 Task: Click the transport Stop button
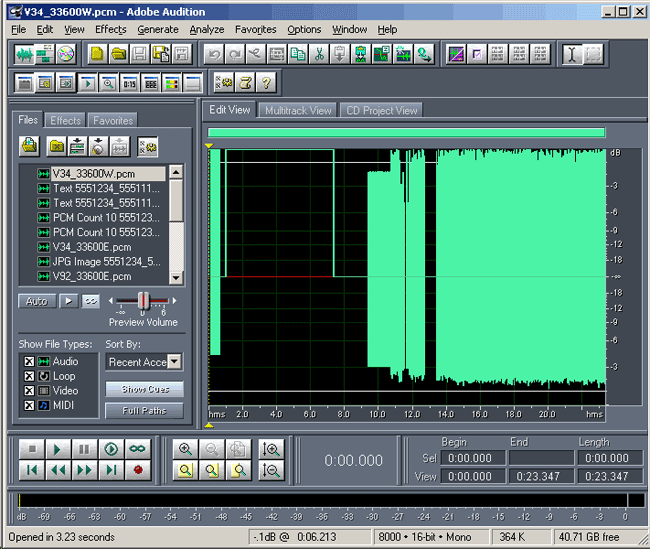click(32, 449)
